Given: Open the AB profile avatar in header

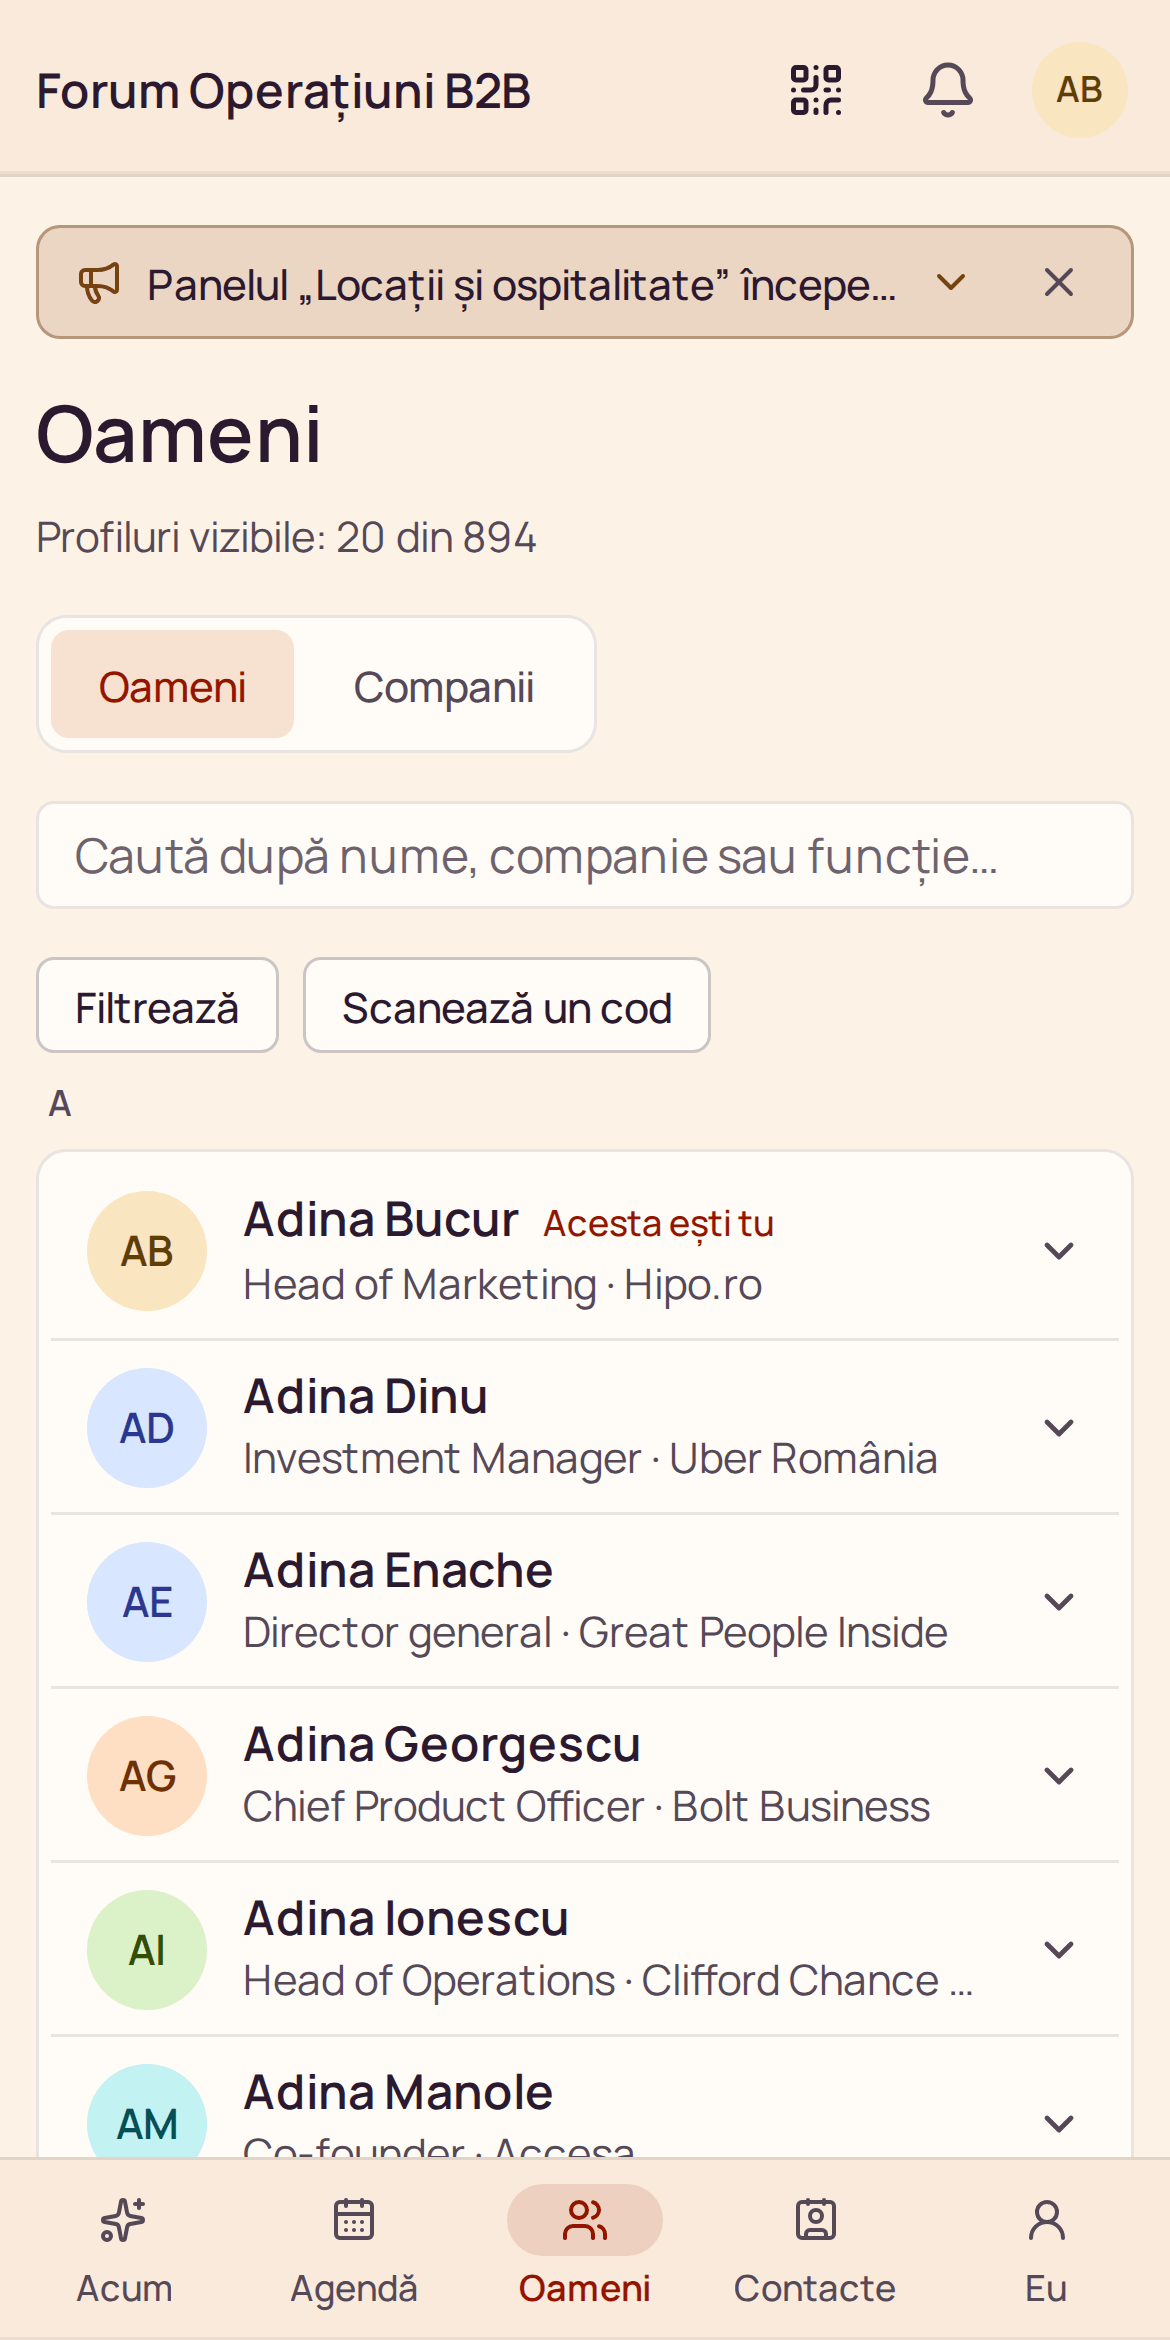Looking at the screenshot, I should click(1080, 90).
